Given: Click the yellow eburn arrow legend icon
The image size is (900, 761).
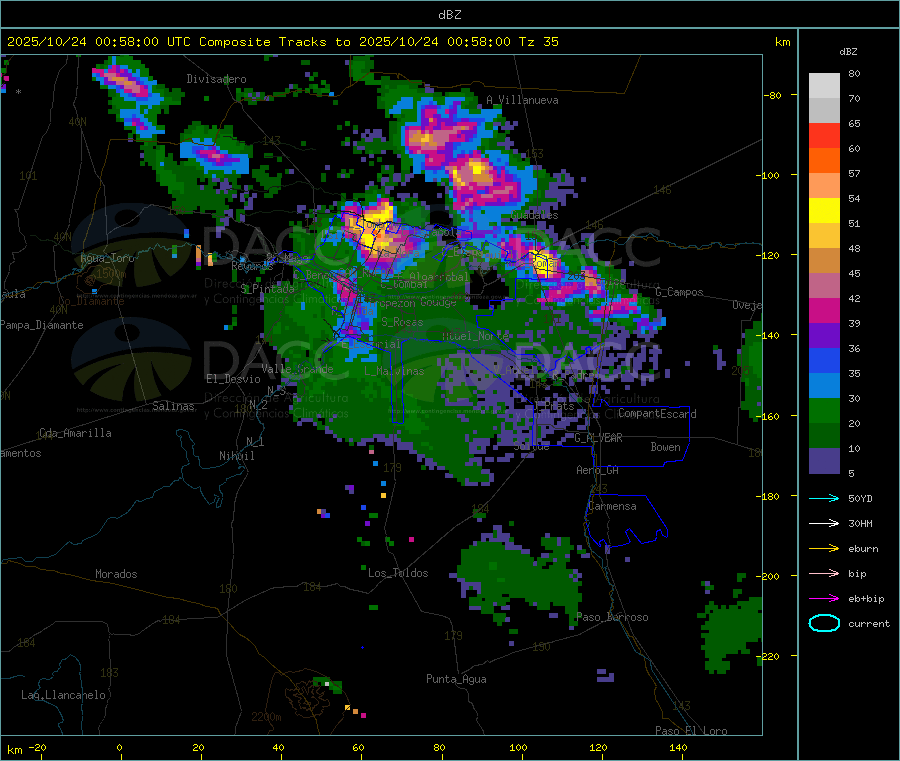Looking at the screenshot, I should (824, 549).
